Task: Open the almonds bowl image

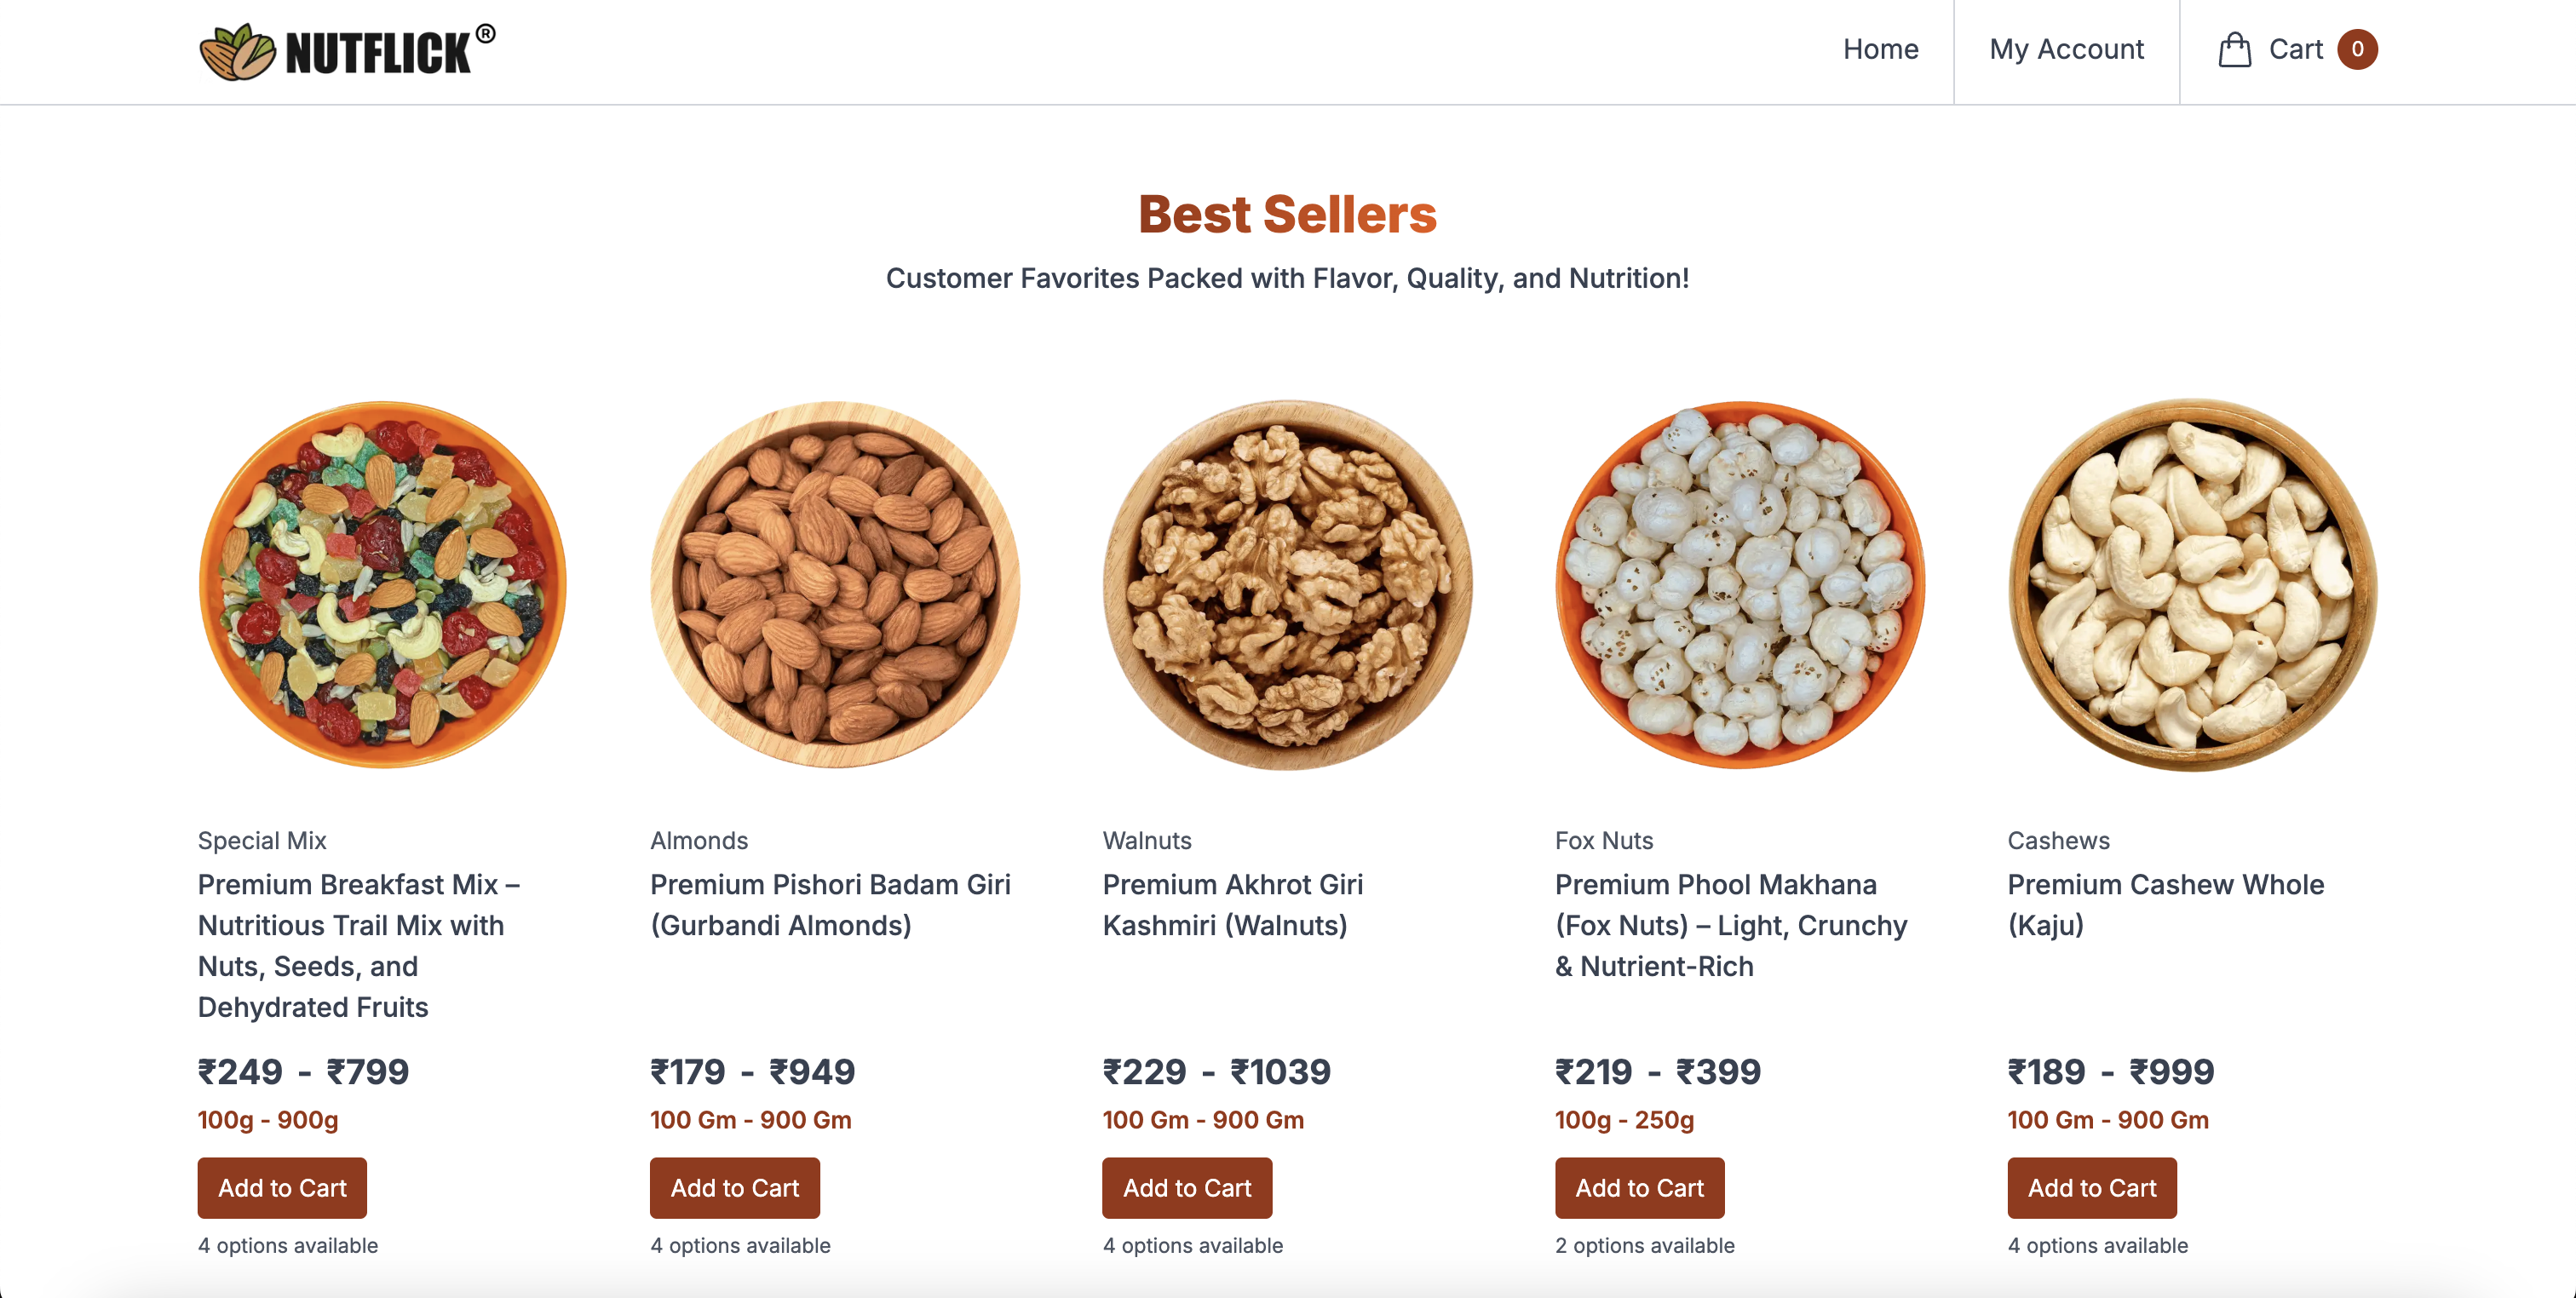Action: click(835, 585)
